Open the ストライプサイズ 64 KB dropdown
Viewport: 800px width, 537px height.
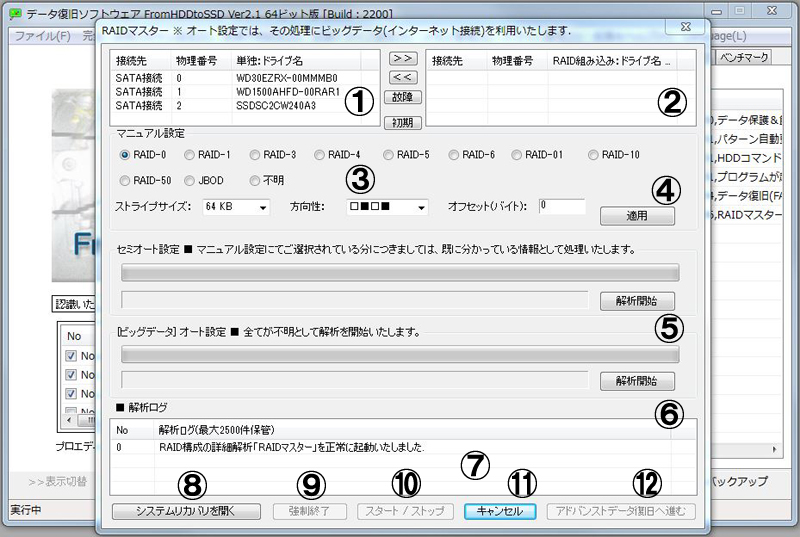pos(236,207)
